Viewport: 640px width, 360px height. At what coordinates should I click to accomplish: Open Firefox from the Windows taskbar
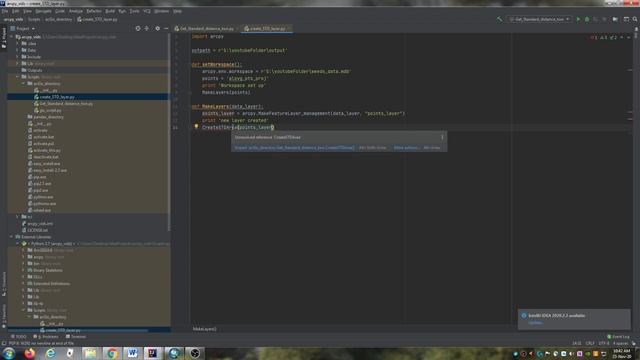(x=29, y=353)
